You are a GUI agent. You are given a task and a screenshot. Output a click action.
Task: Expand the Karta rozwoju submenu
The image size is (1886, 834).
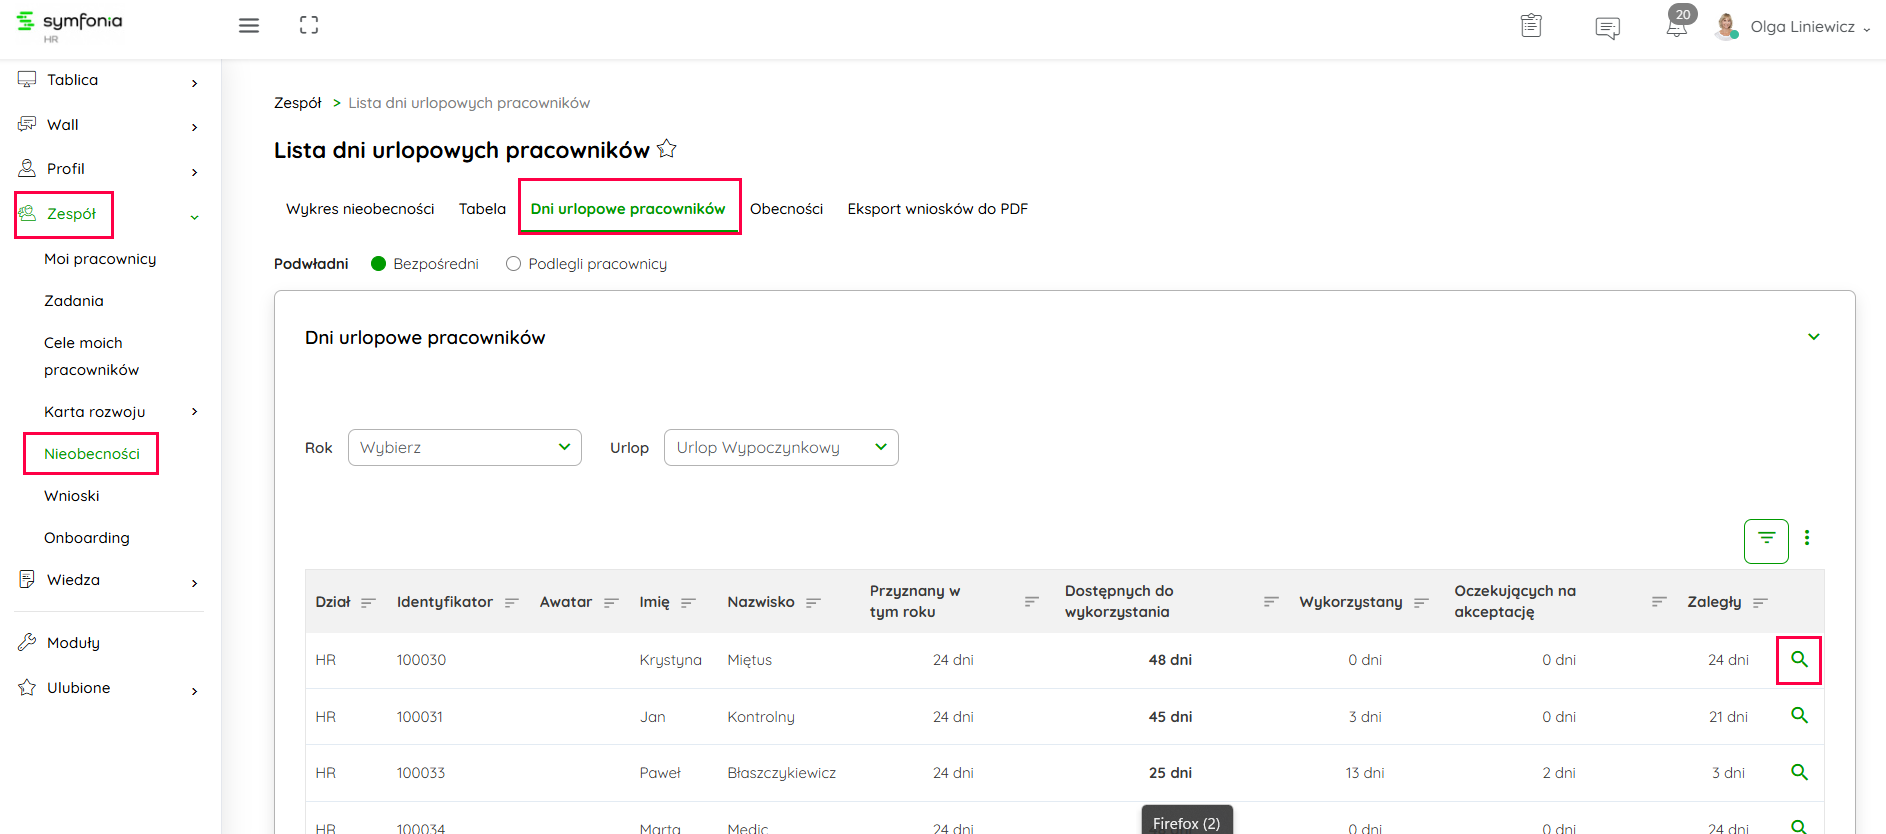tap(194, 412)
